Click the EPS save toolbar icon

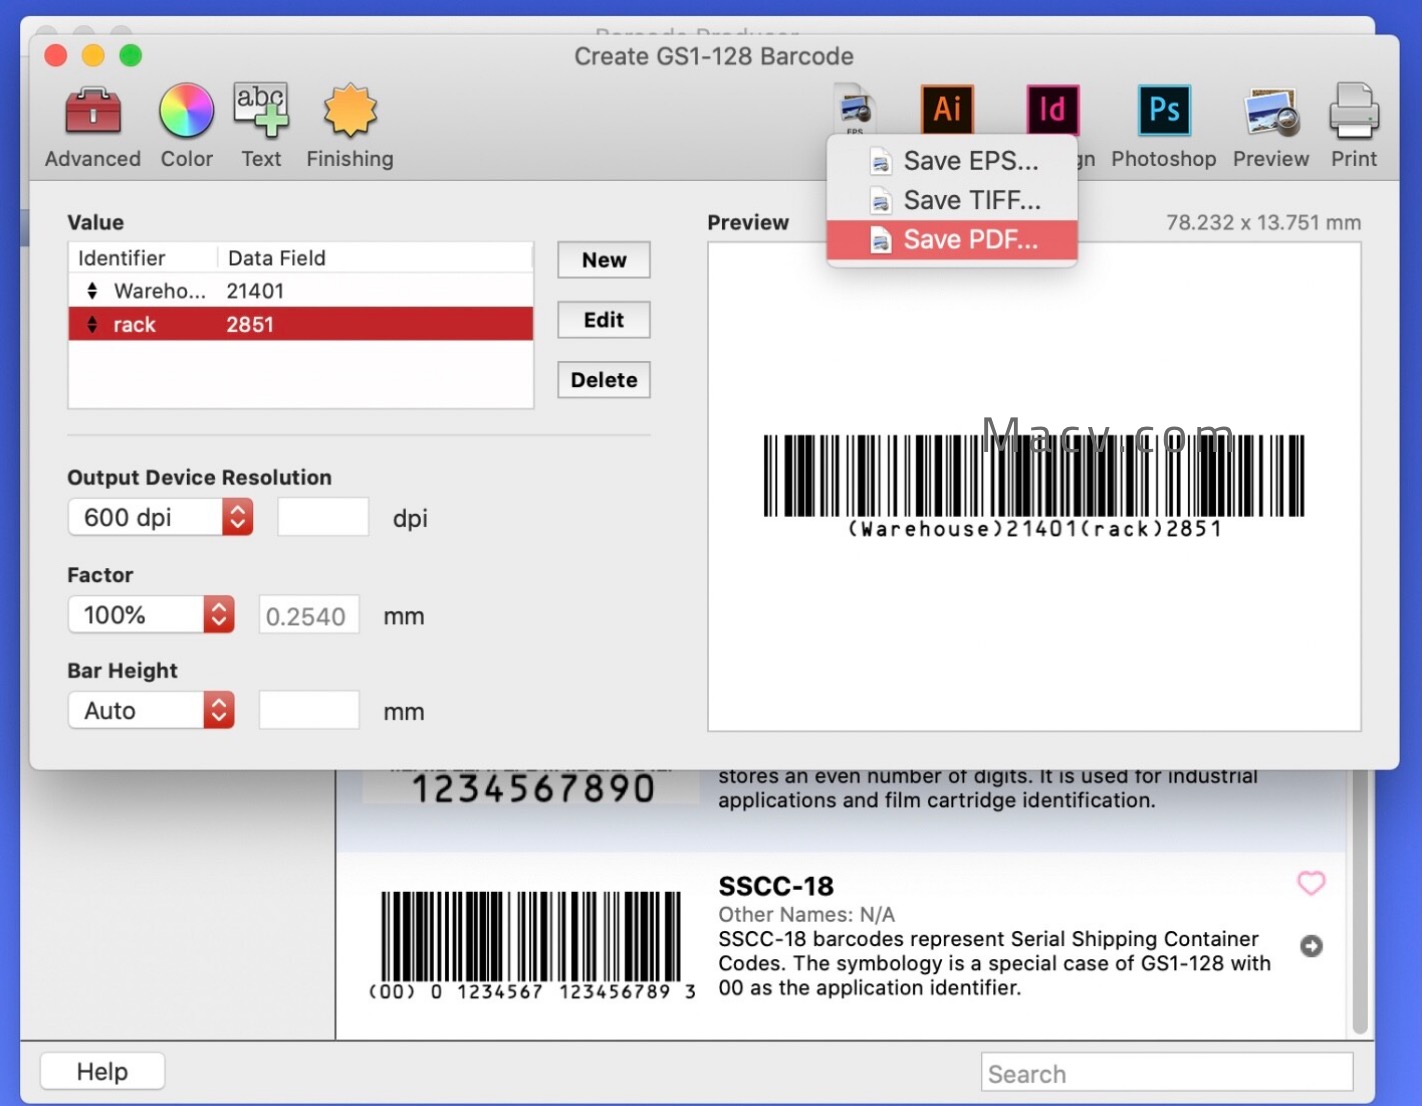[x=855, y=109]
